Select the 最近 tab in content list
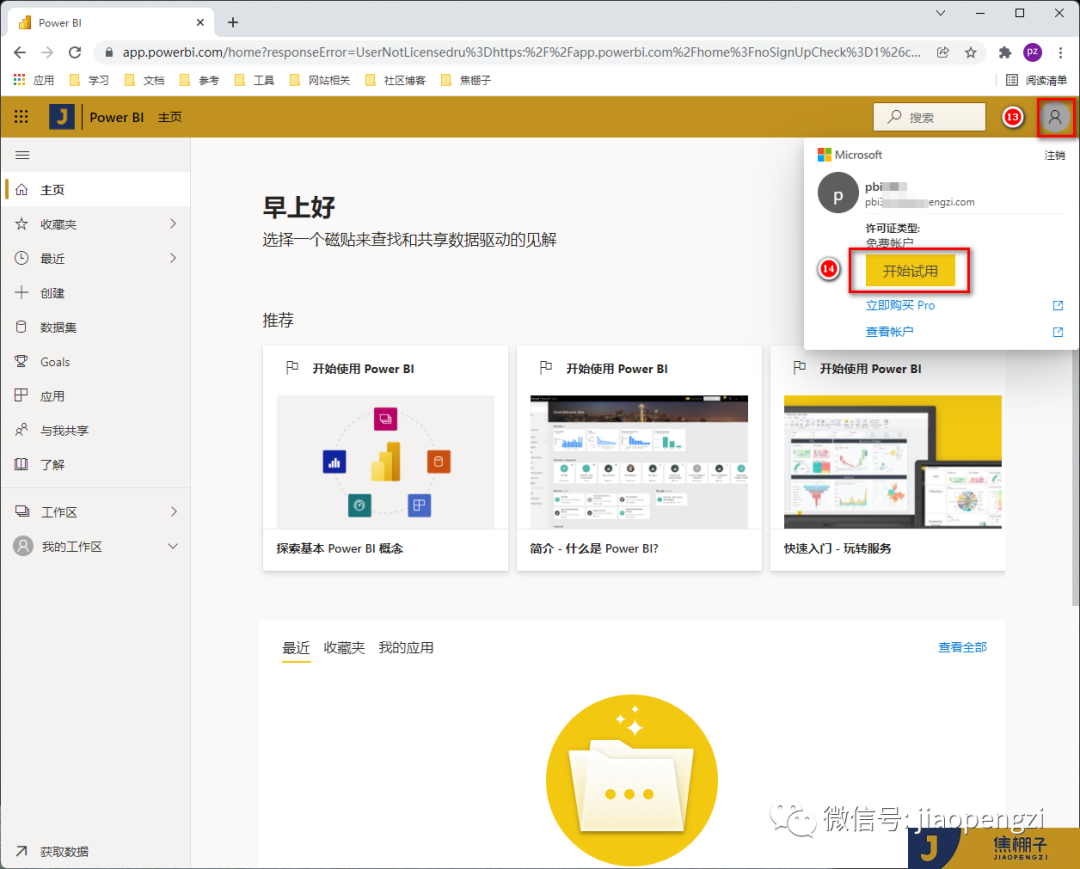The image size is (1080, 869). (296, 647)
